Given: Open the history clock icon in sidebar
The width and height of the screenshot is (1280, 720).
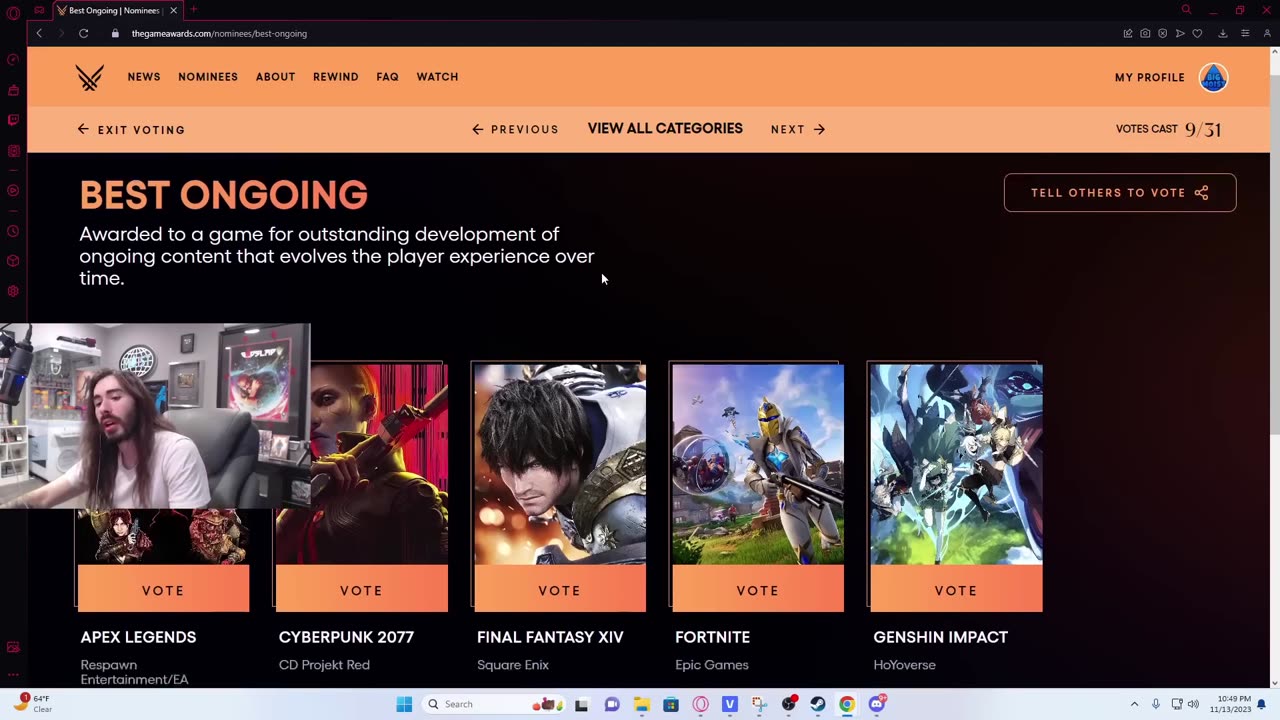Looking at the screenshot, I should 13,231.
